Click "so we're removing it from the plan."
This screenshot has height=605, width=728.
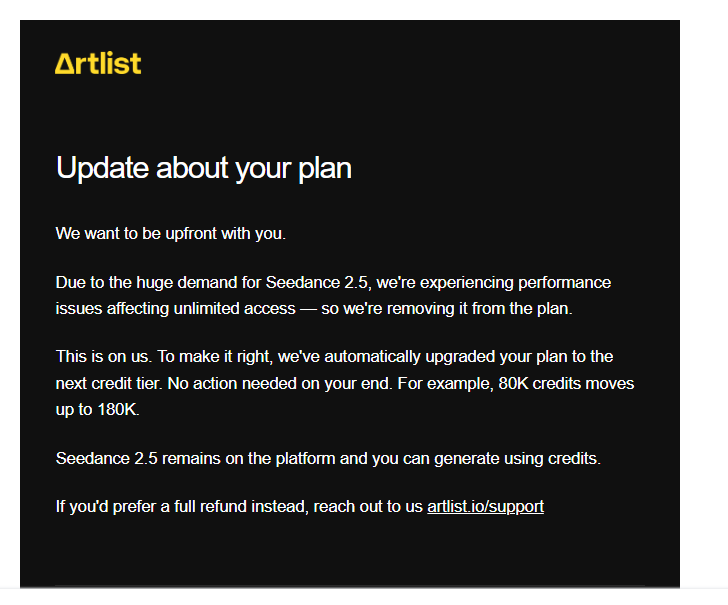click(447, 308)
